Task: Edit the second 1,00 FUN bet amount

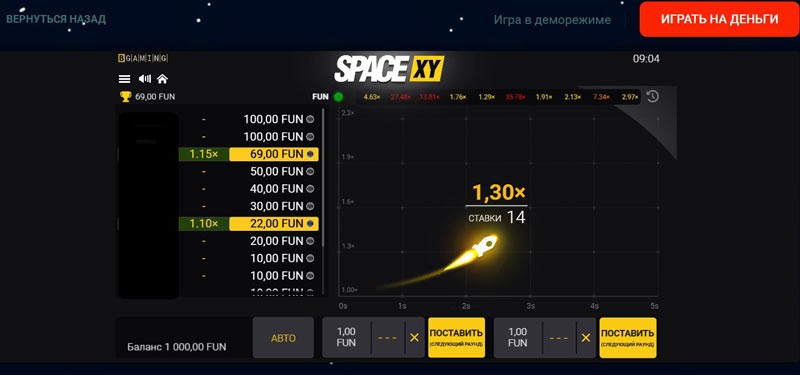Action: 517,337
